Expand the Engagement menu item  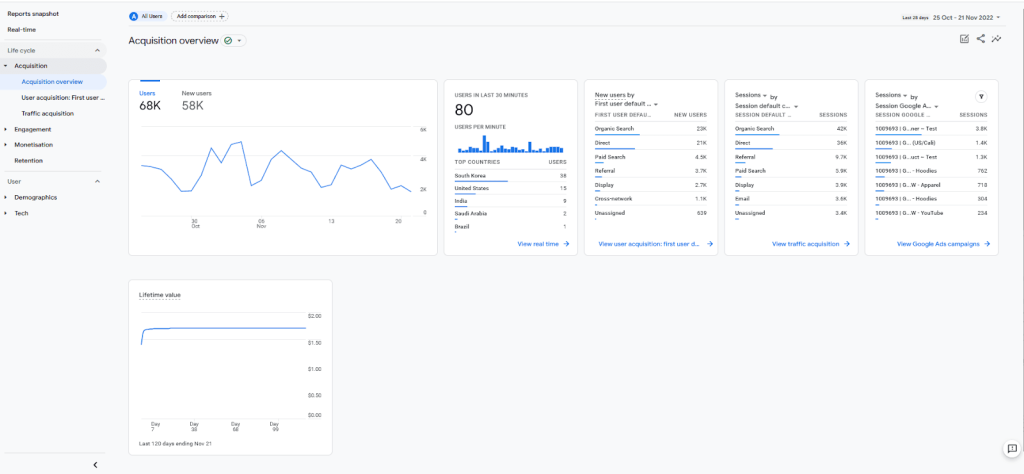pos(6,129)
